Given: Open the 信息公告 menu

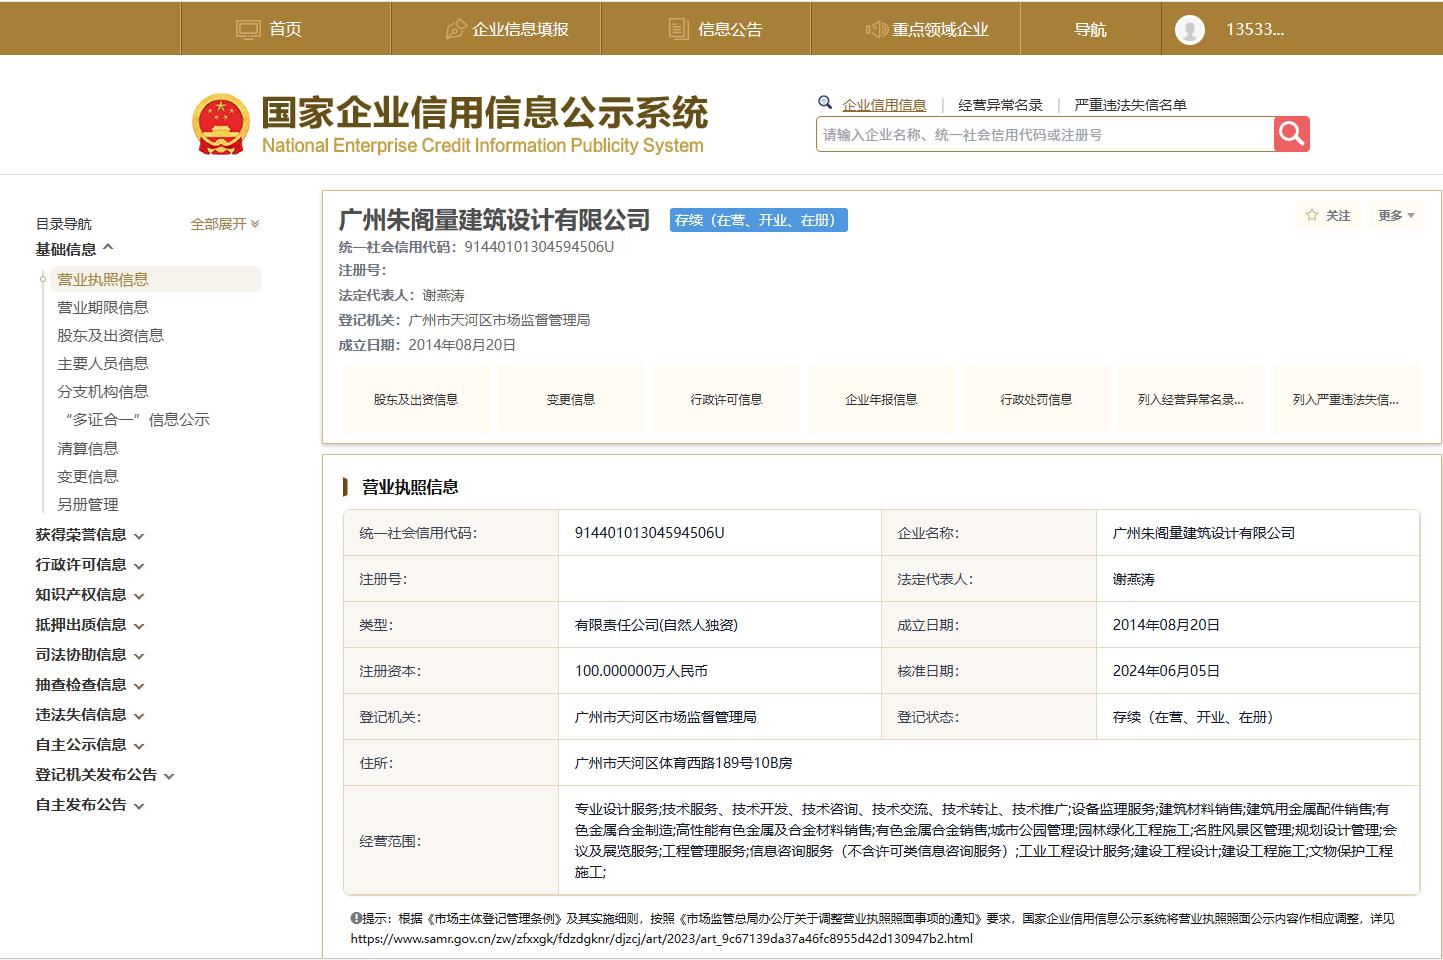Looking at the screenshot, I should 730,29.
